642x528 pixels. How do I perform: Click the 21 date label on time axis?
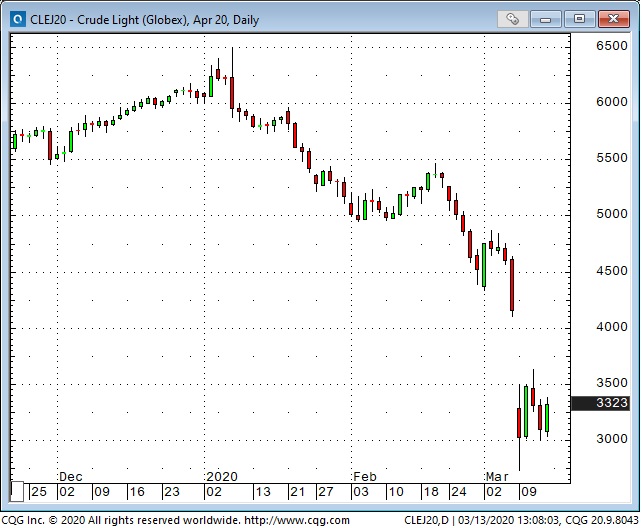tap(297, 492)
